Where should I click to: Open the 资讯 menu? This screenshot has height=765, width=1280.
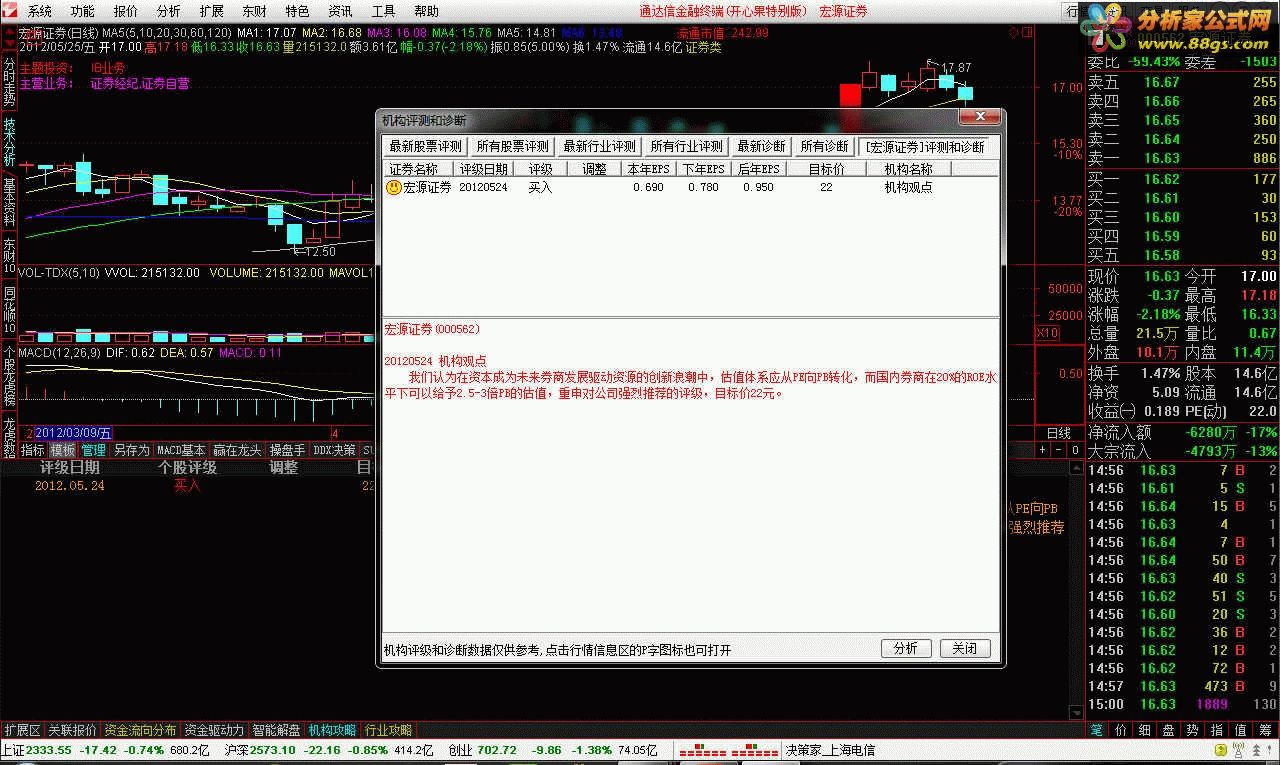pos(340,11)
